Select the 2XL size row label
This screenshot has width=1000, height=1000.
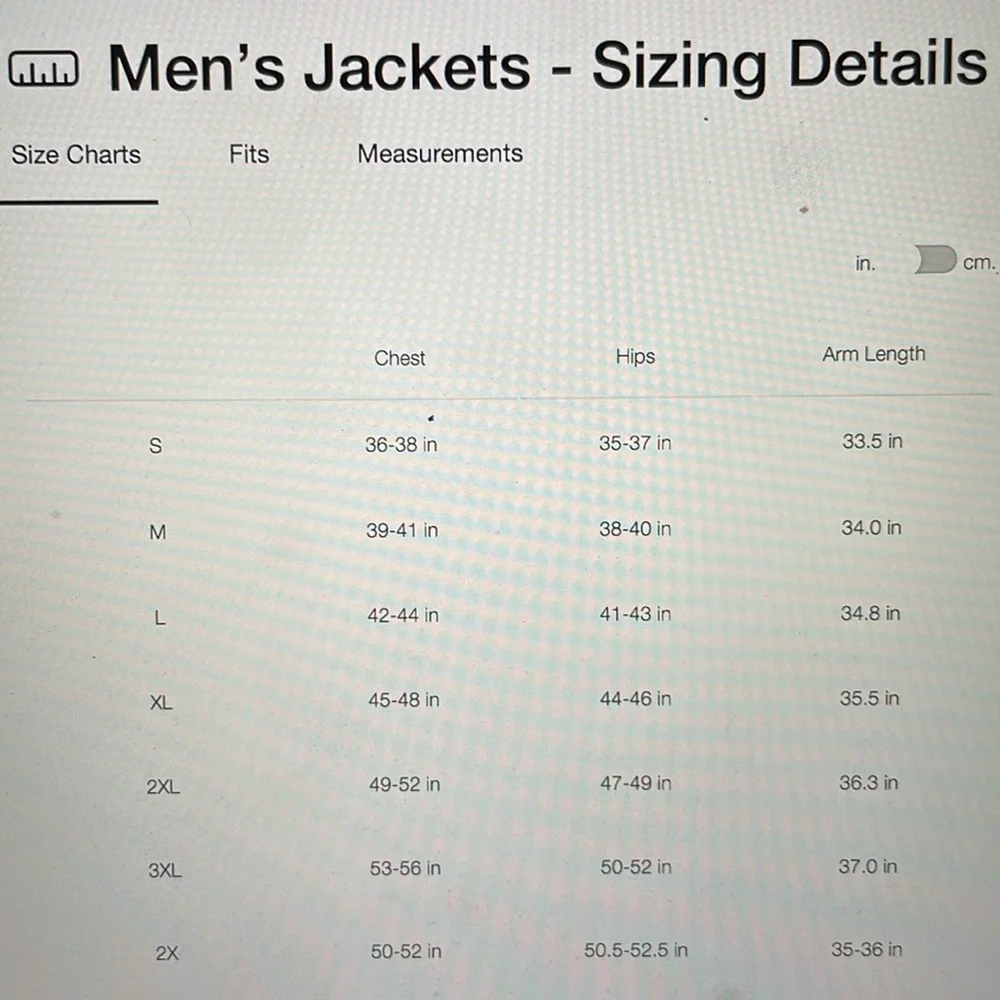pos(163,787)
